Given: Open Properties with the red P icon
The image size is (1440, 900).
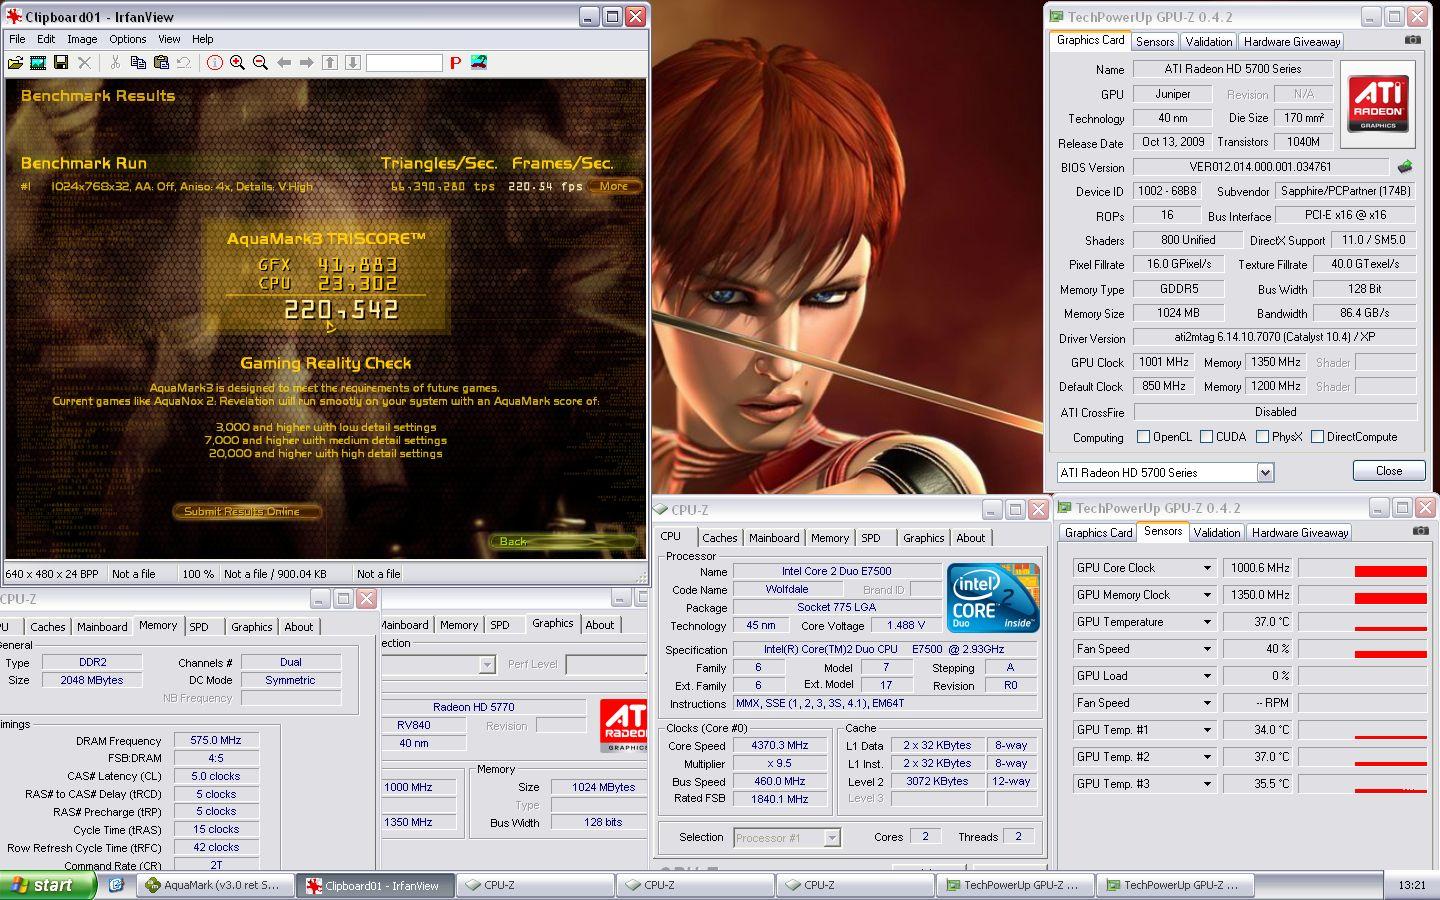Looking at the screenshot, I should [455, 62].
